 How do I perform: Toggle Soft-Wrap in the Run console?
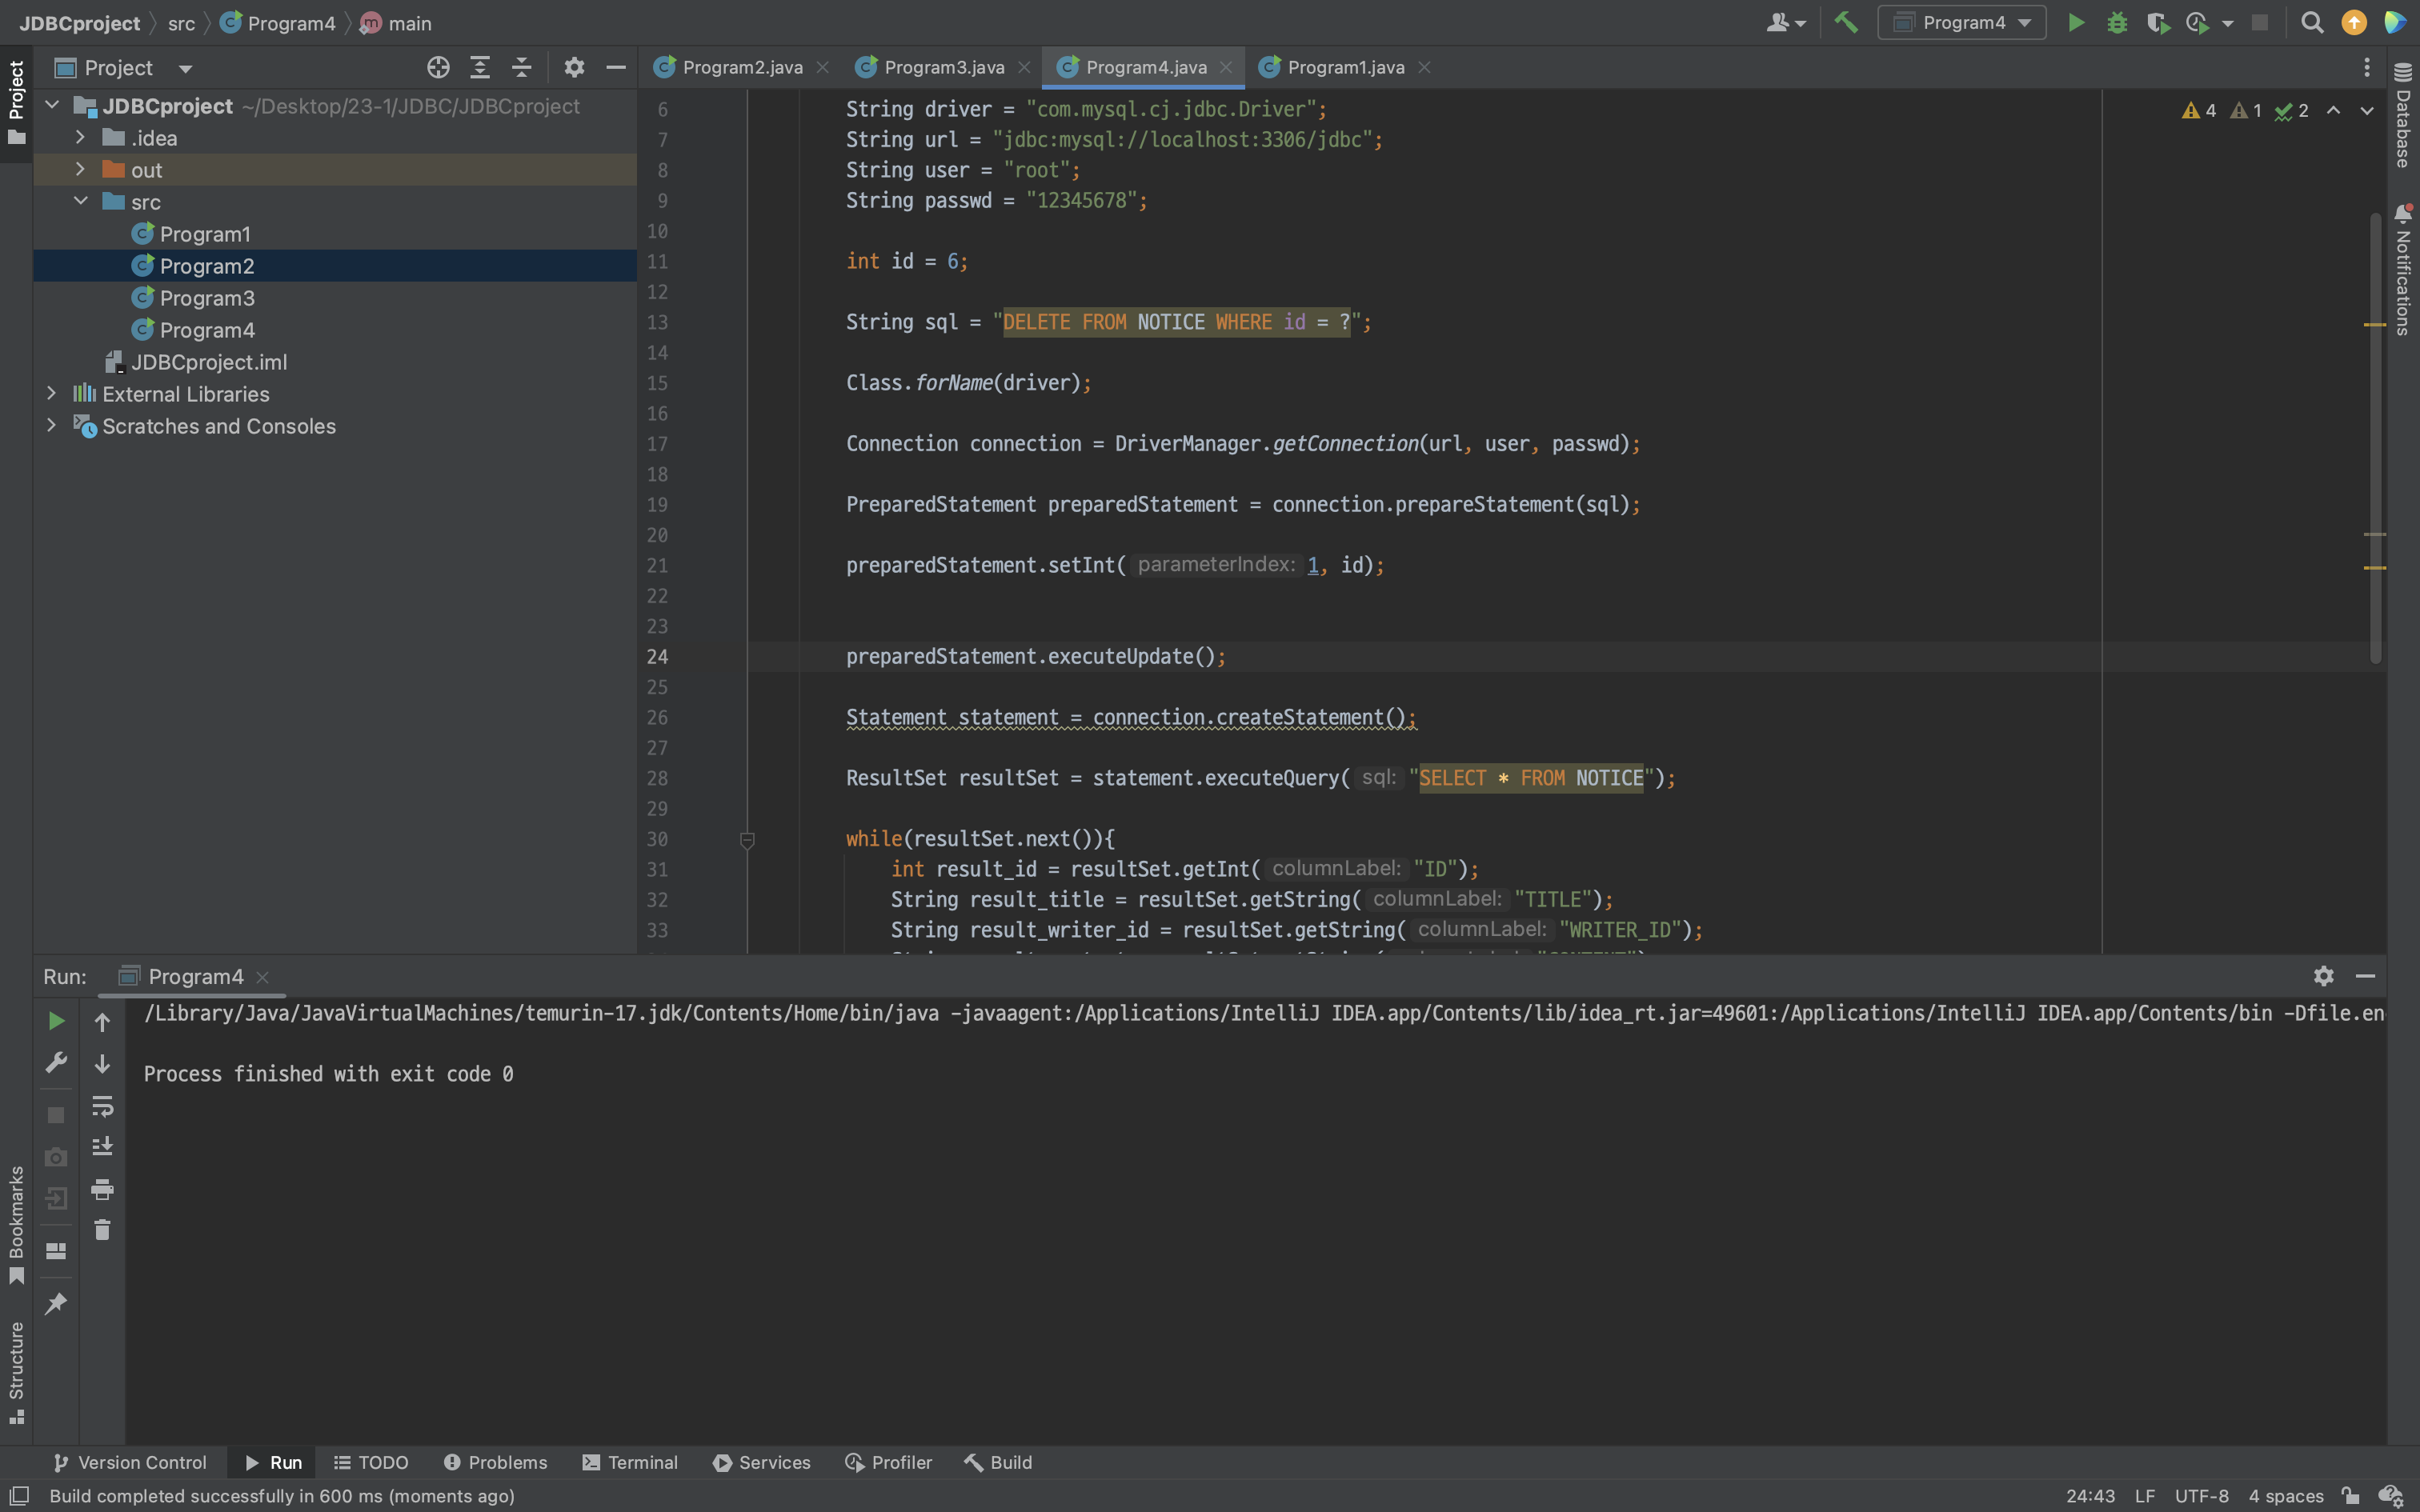coord(102,1106)
